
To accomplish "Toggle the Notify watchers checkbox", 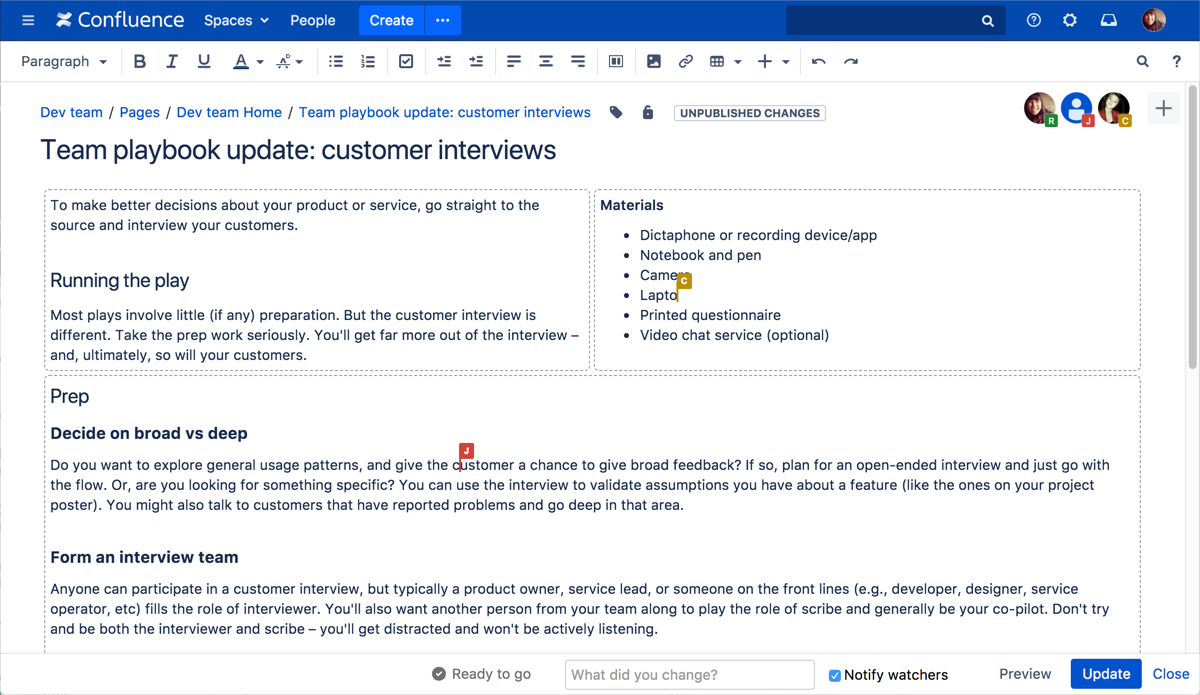I will [835, 675].
